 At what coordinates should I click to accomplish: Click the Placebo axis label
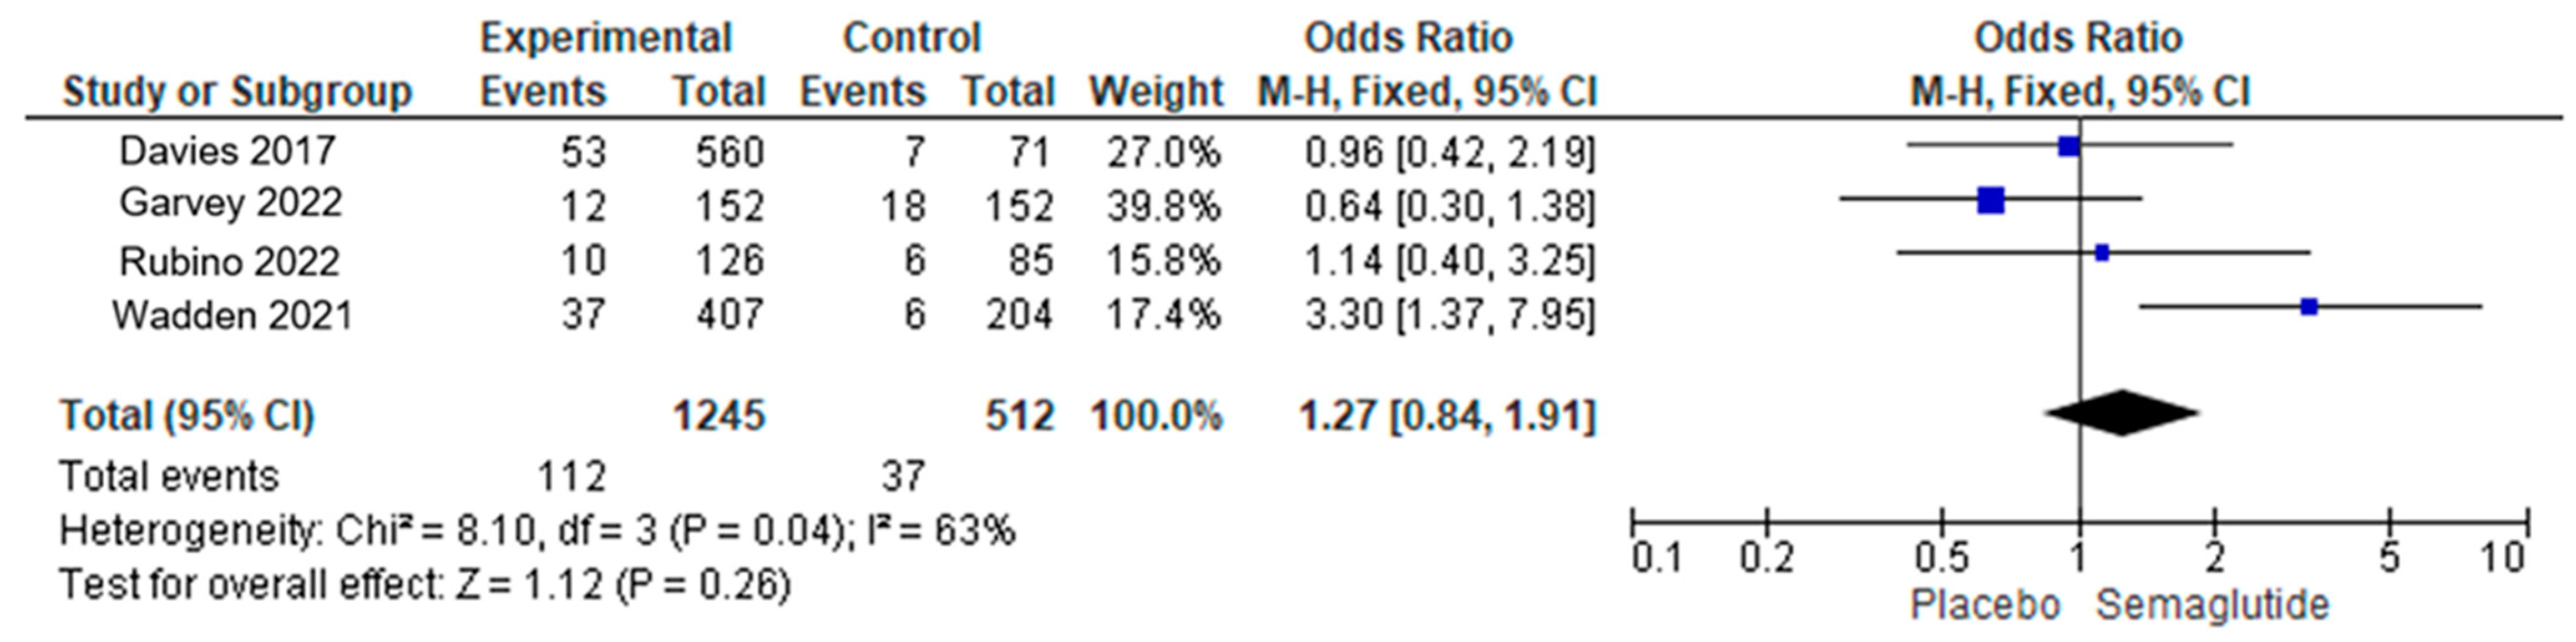click(x=1985, y=605)
